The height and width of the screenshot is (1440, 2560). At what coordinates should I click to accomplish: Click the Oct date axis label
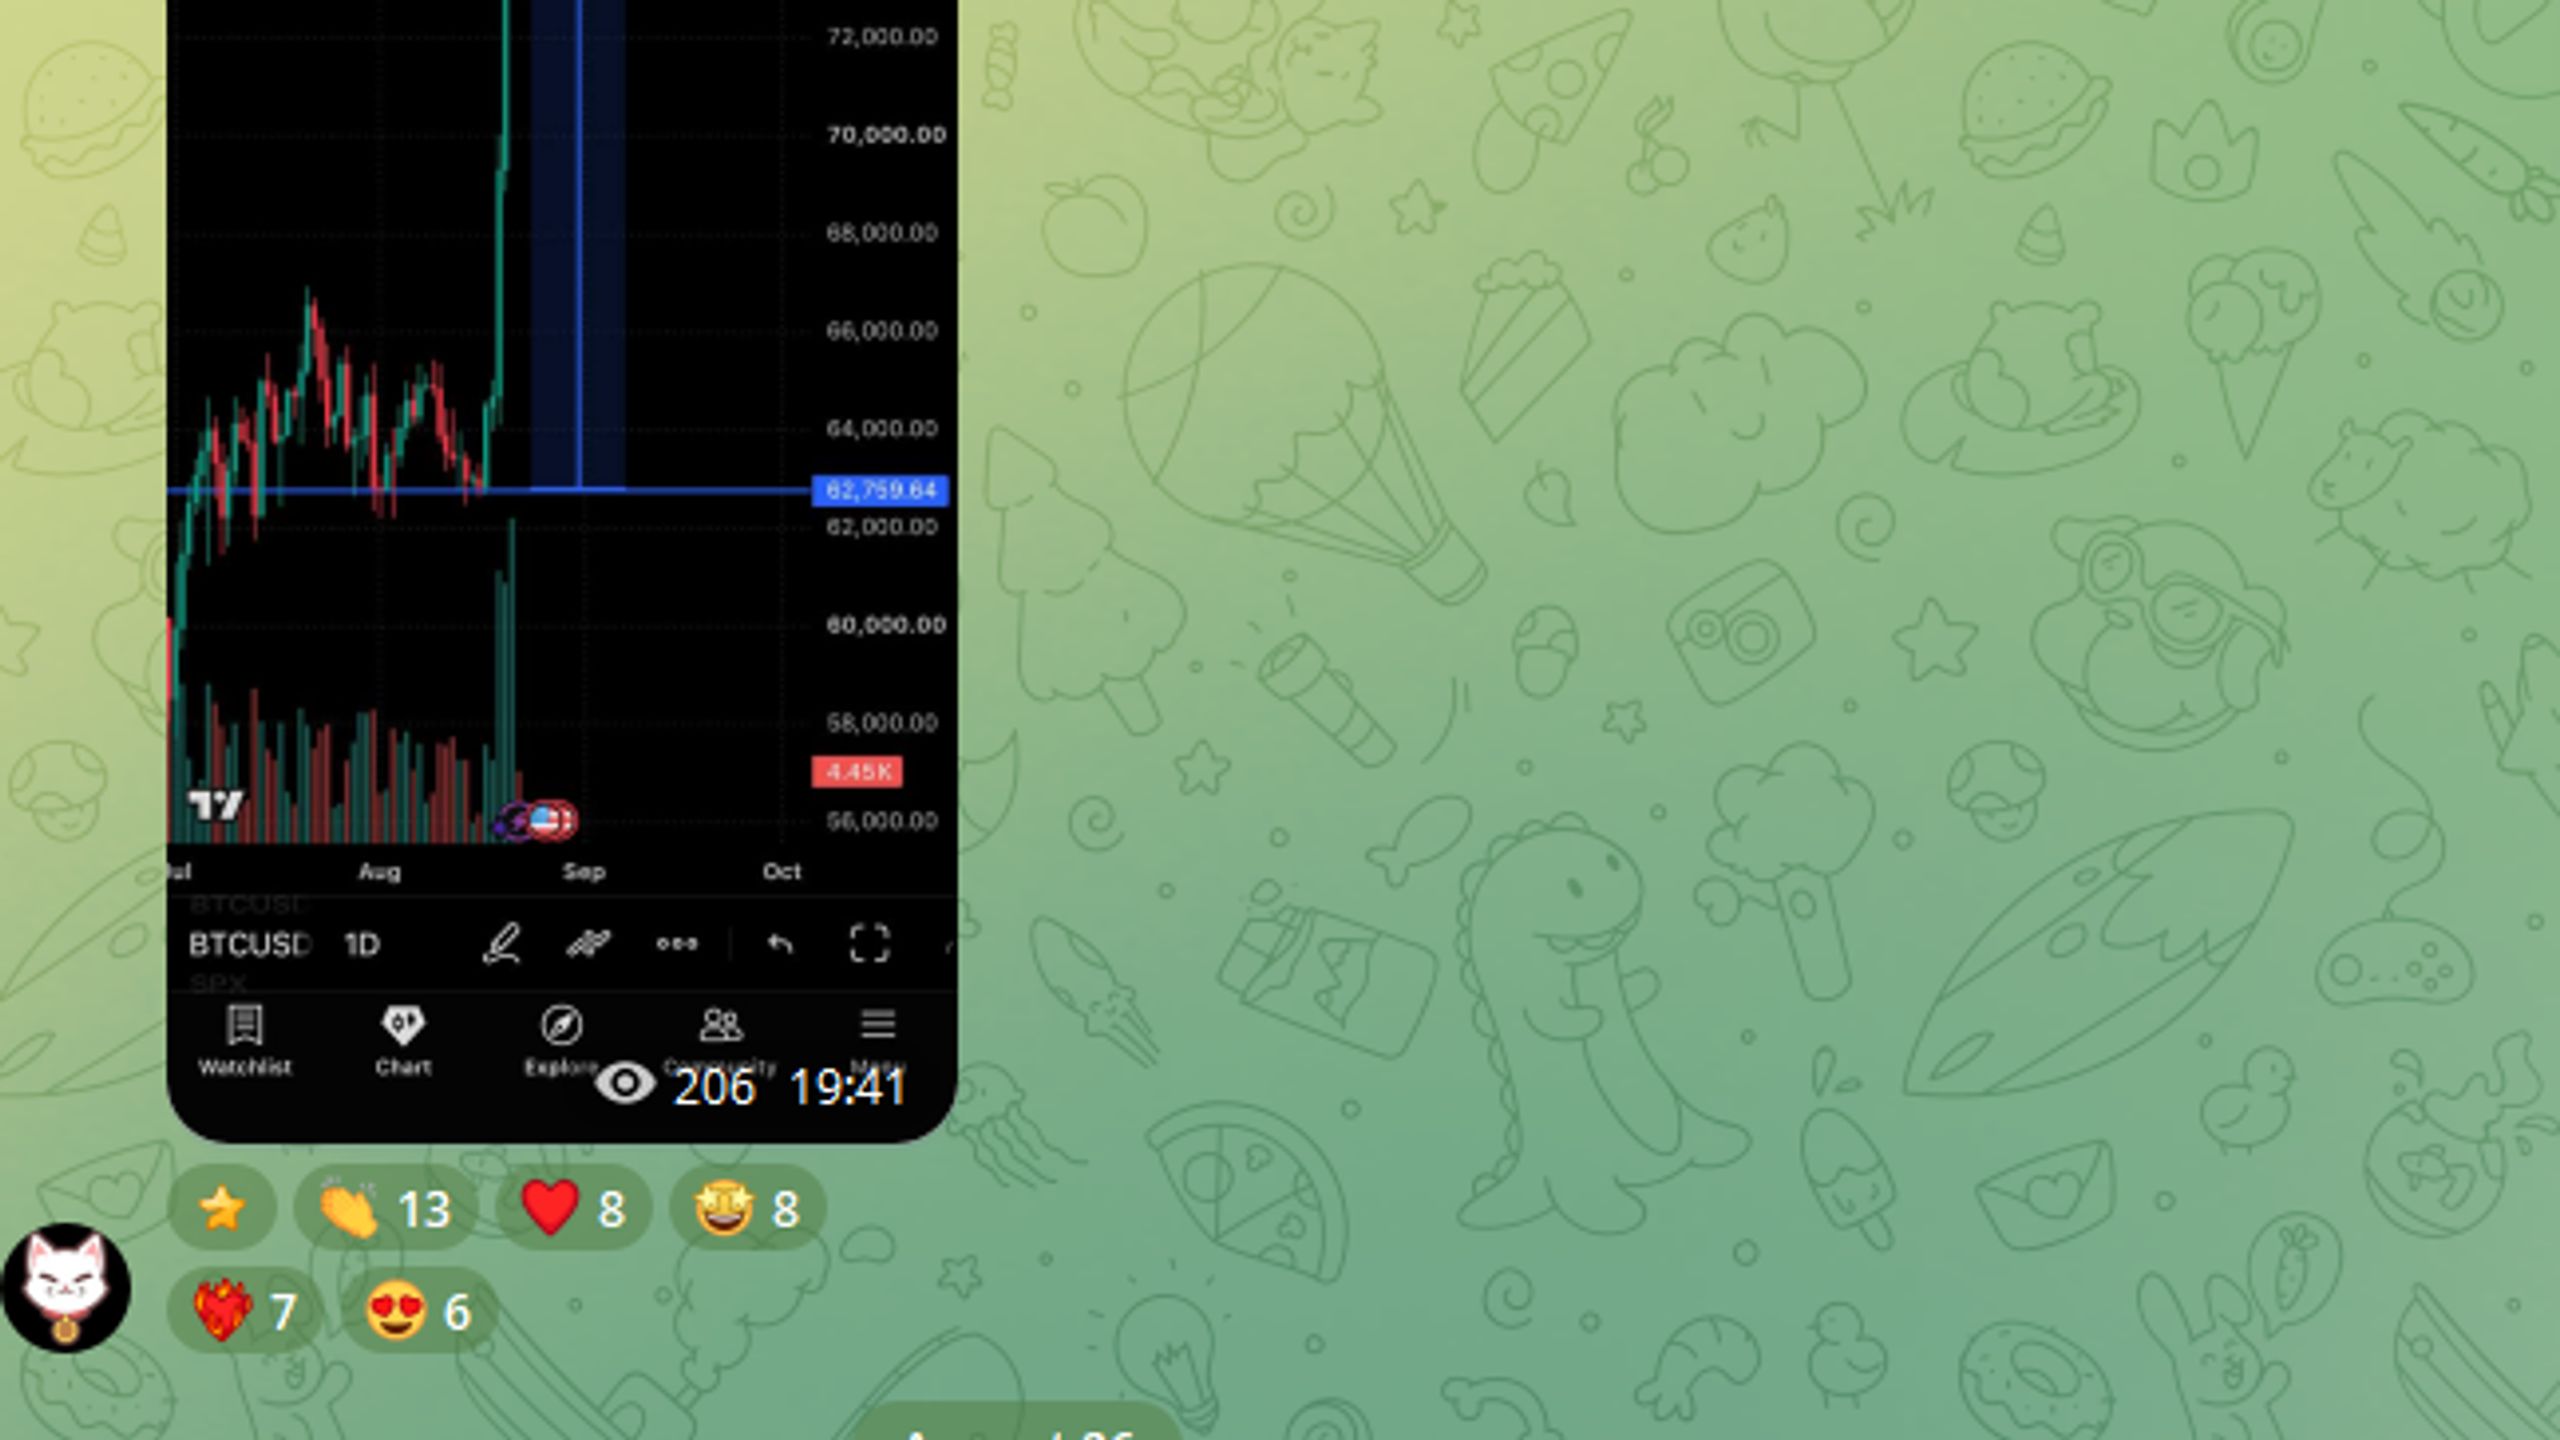click(x=782, y=871)
